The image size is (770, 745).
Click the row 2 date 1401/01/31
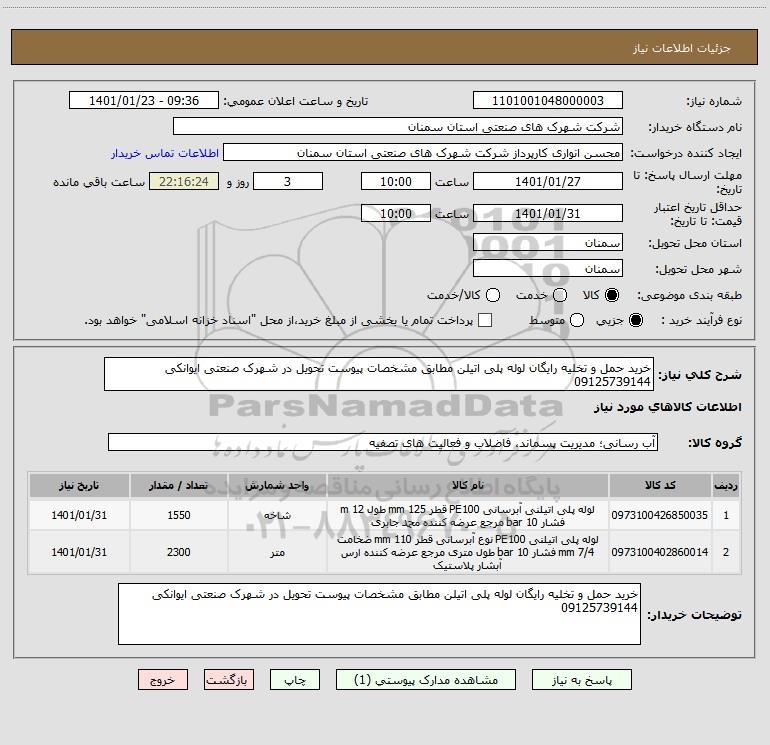(x=79, y=552)
